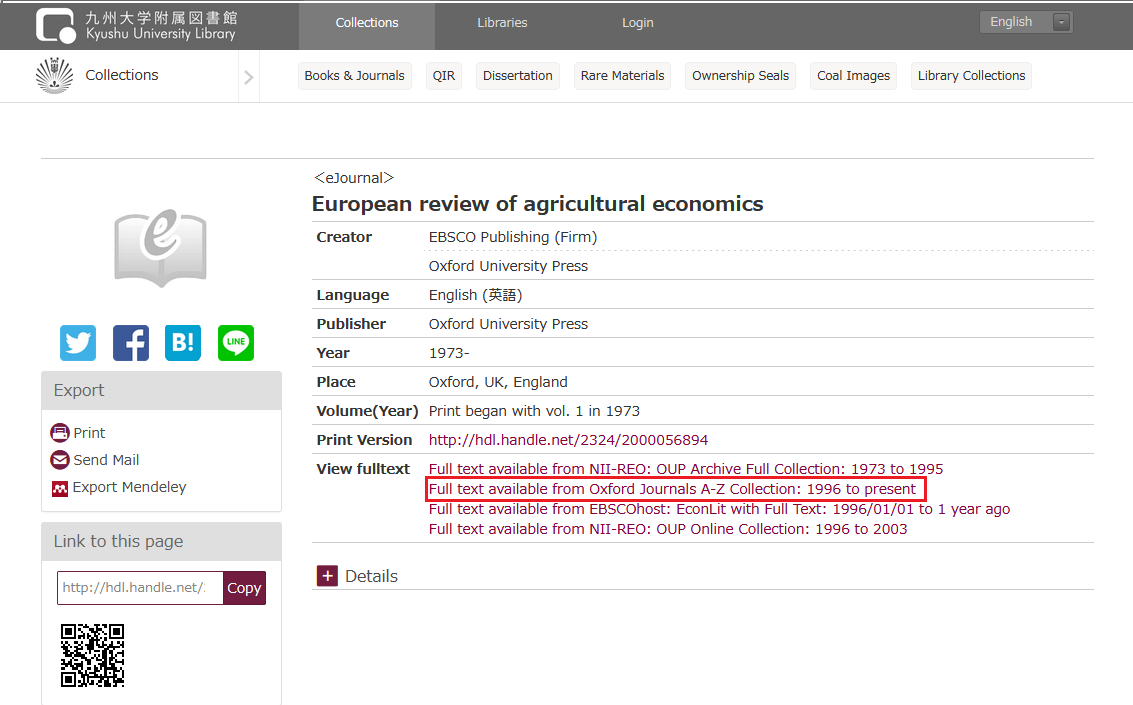The image size is (1133, 705).
Task: Click creator Oxford University Press entry
Action: pos(508,266)
